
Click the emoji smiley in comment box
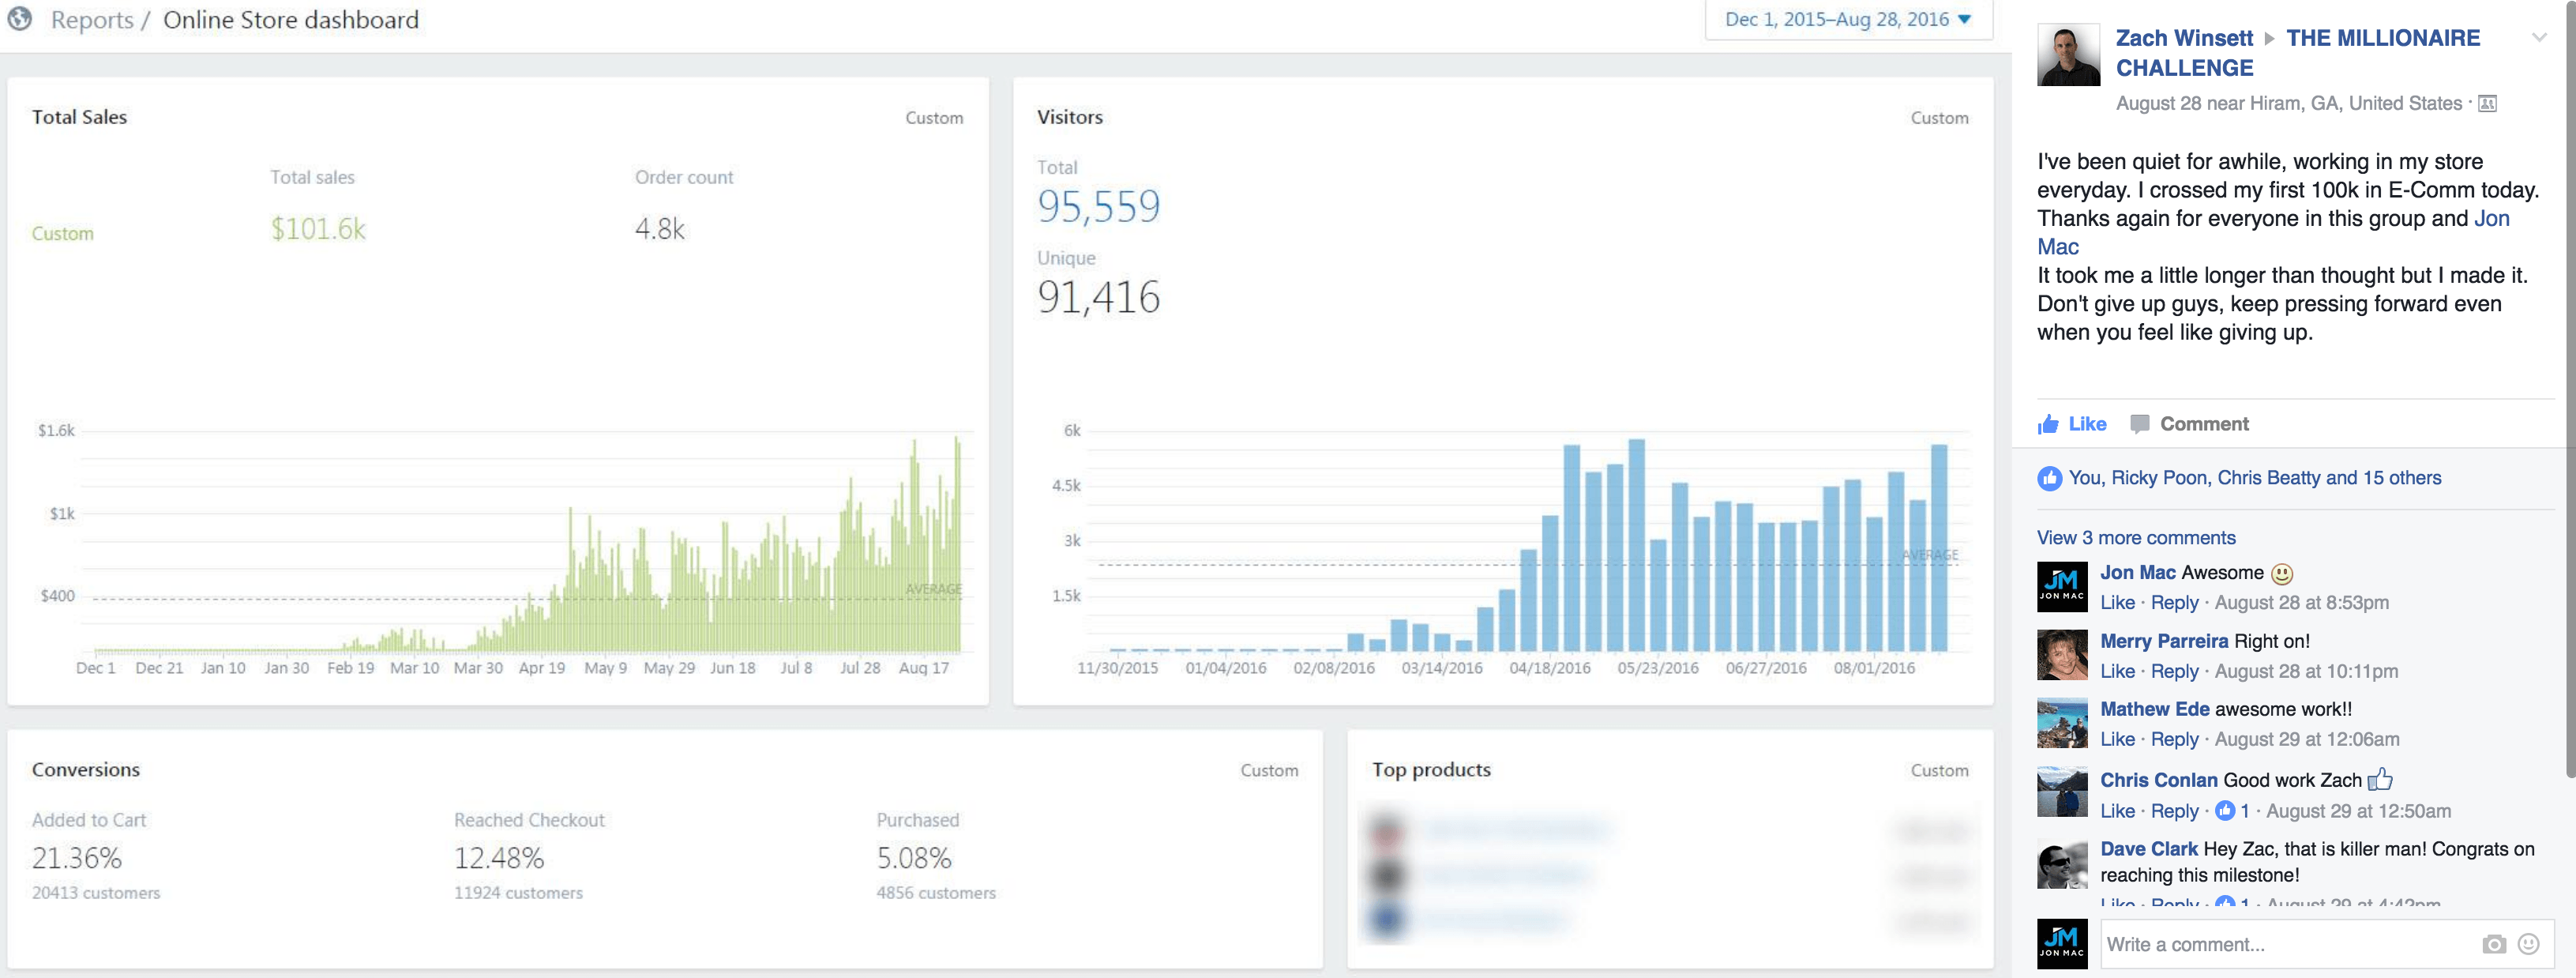tap(2528, 944)
